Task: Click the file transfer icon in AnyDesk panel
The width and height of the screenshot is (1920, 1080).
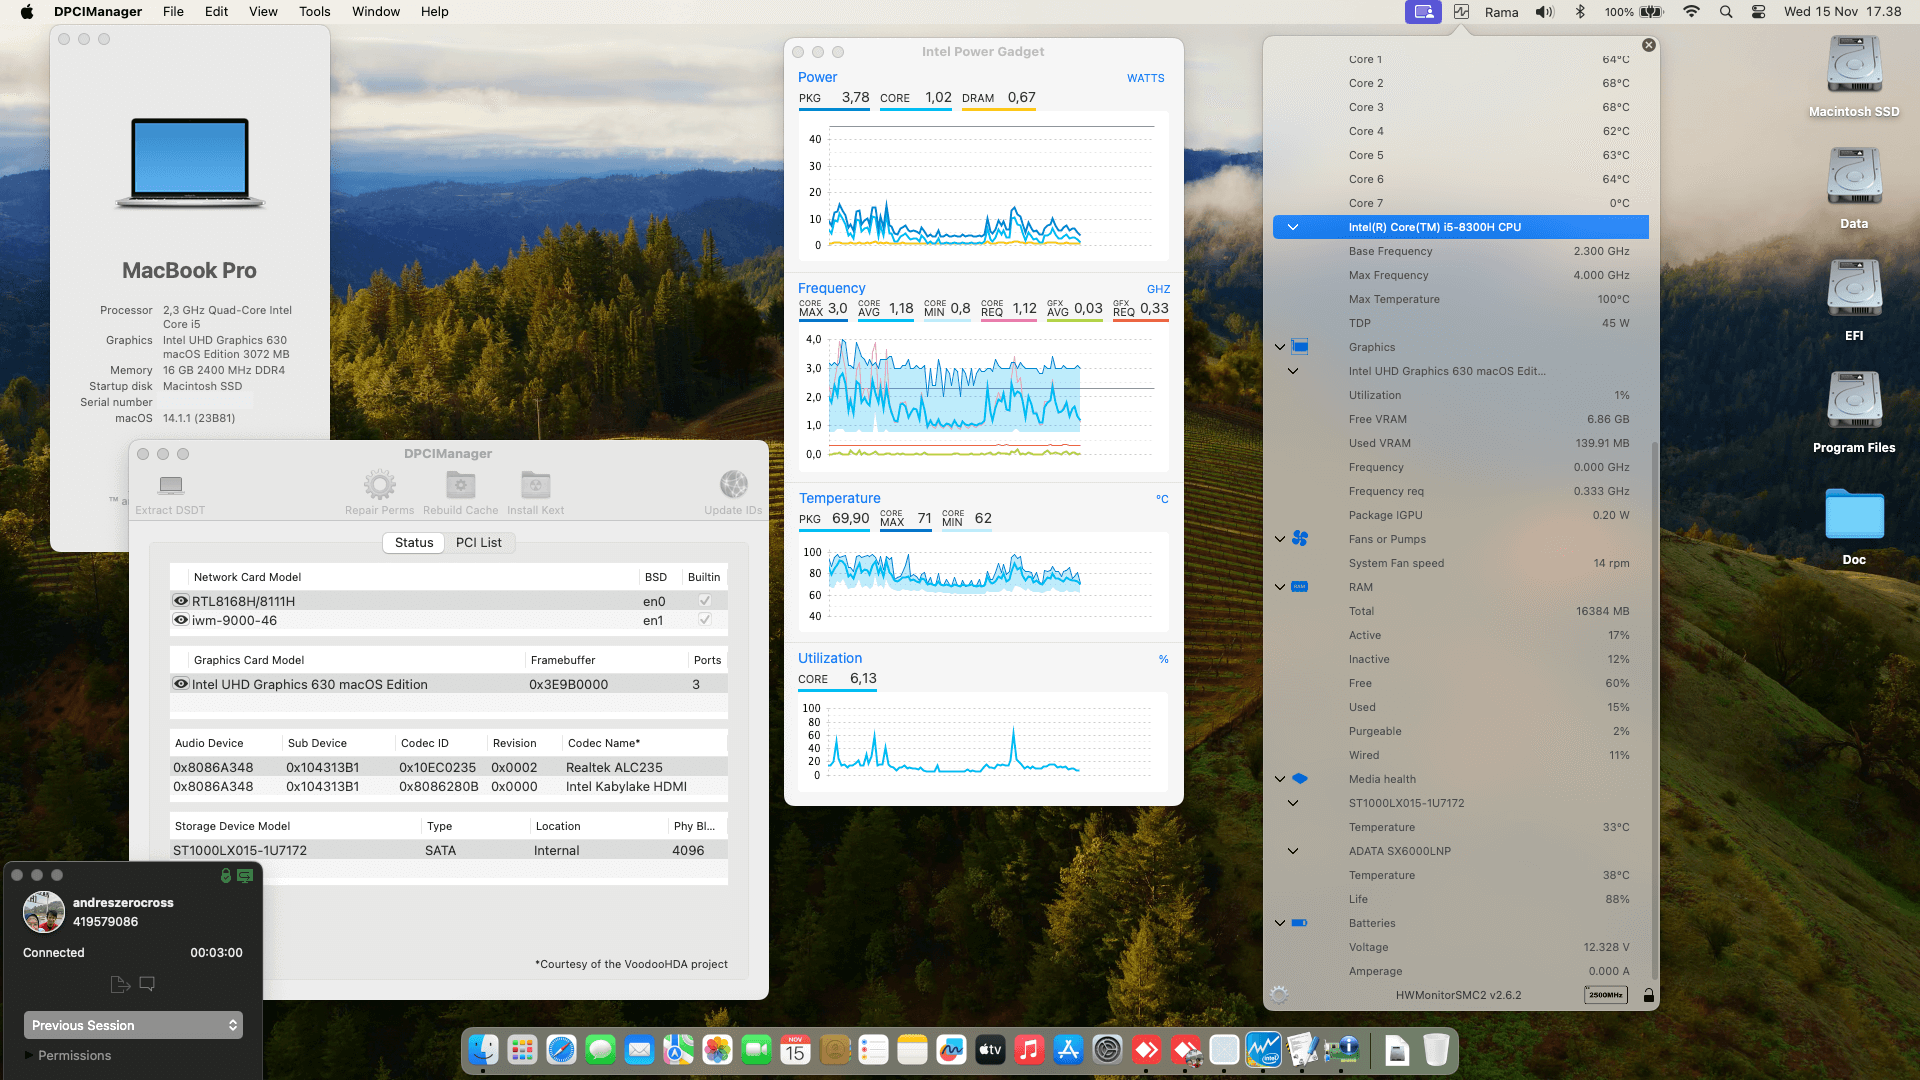Action: [120, 984]
